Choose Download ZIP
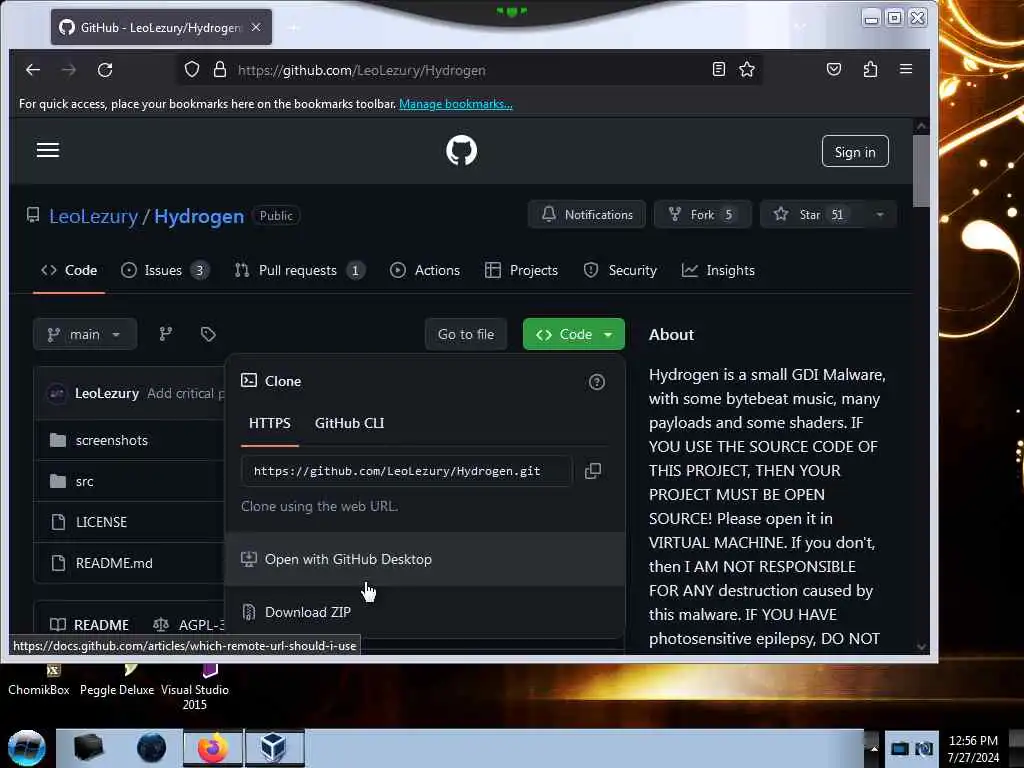Screen dimensions: 1024x768 tap(424, 612)
